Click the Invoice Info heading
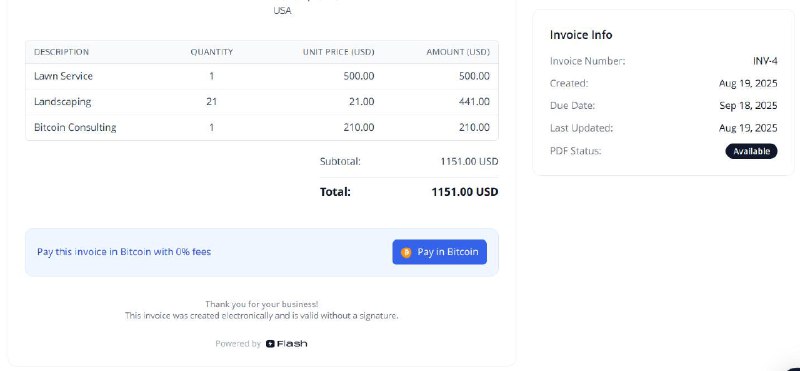The height and width of the screenshot is (371, 800). (581, 35)
